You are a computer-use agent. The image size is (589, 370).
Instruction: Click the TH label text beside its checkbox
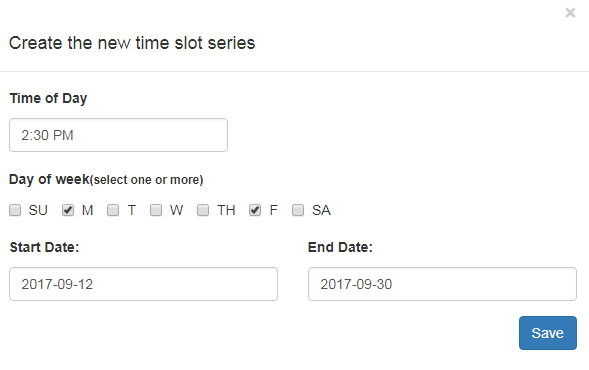(226, 210)
